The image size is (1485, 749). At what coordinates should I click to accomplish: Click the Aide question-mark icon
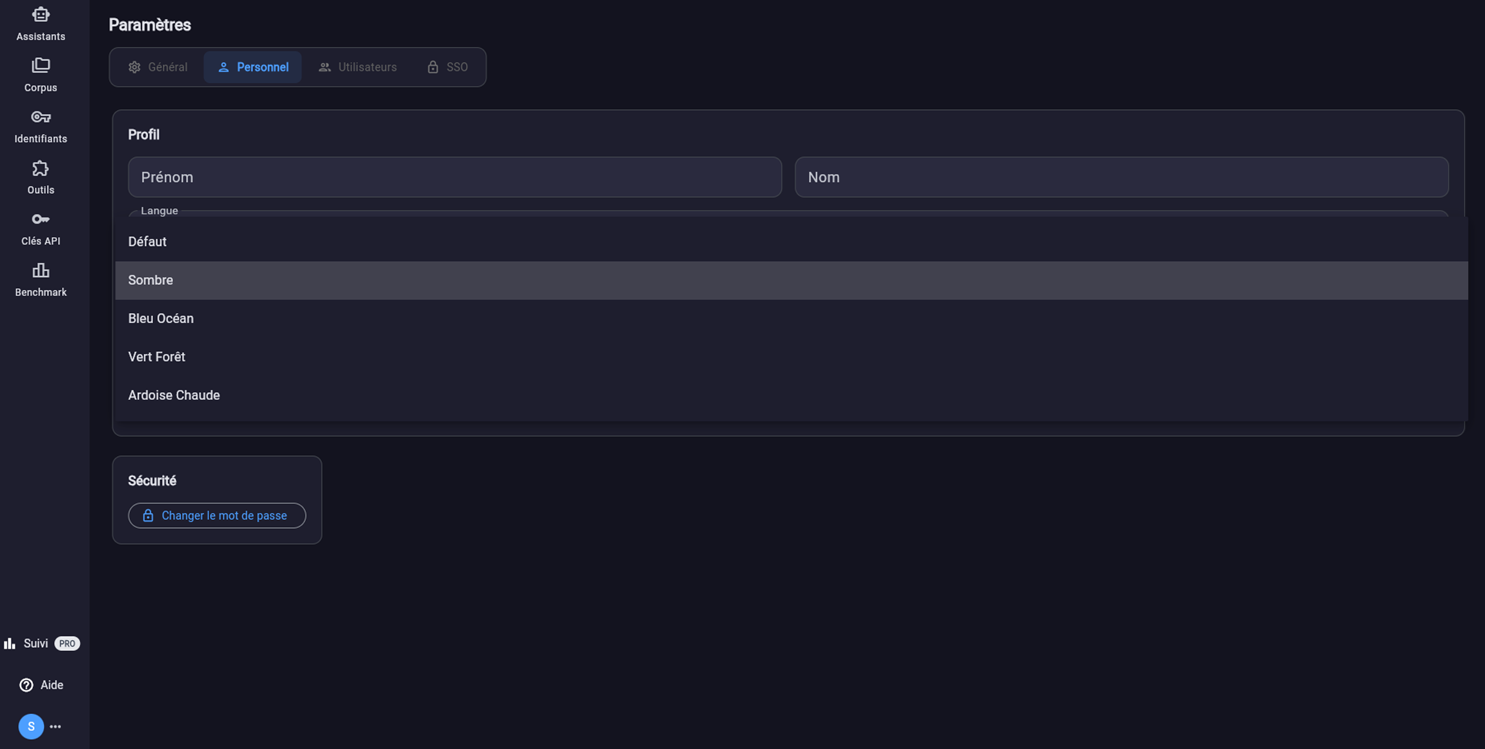click(26, 685)
